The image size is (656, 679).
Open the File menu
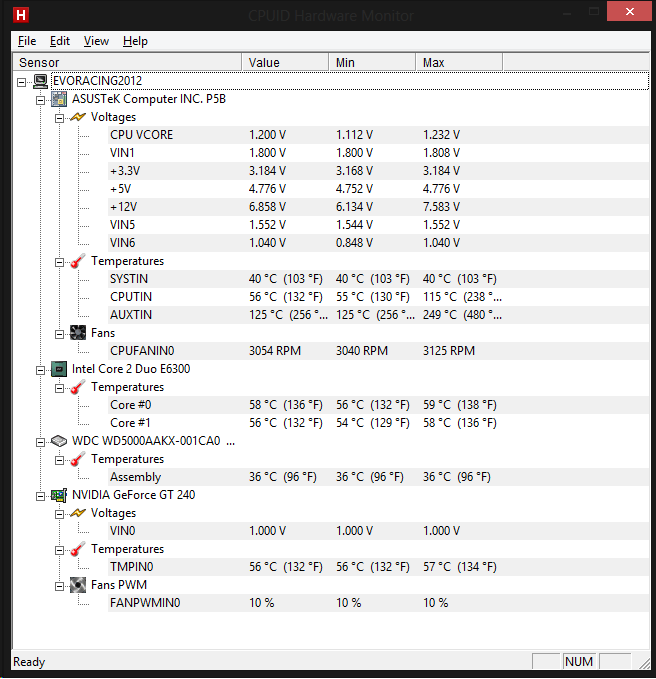click(x=27, y=41)
